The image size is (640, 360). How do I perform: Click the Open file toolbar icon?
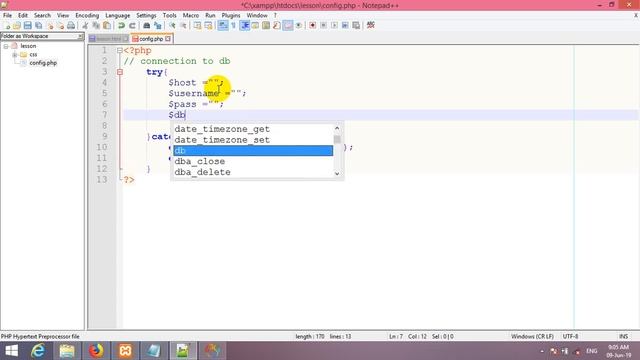pyautogui.click(x=17, y=25)
